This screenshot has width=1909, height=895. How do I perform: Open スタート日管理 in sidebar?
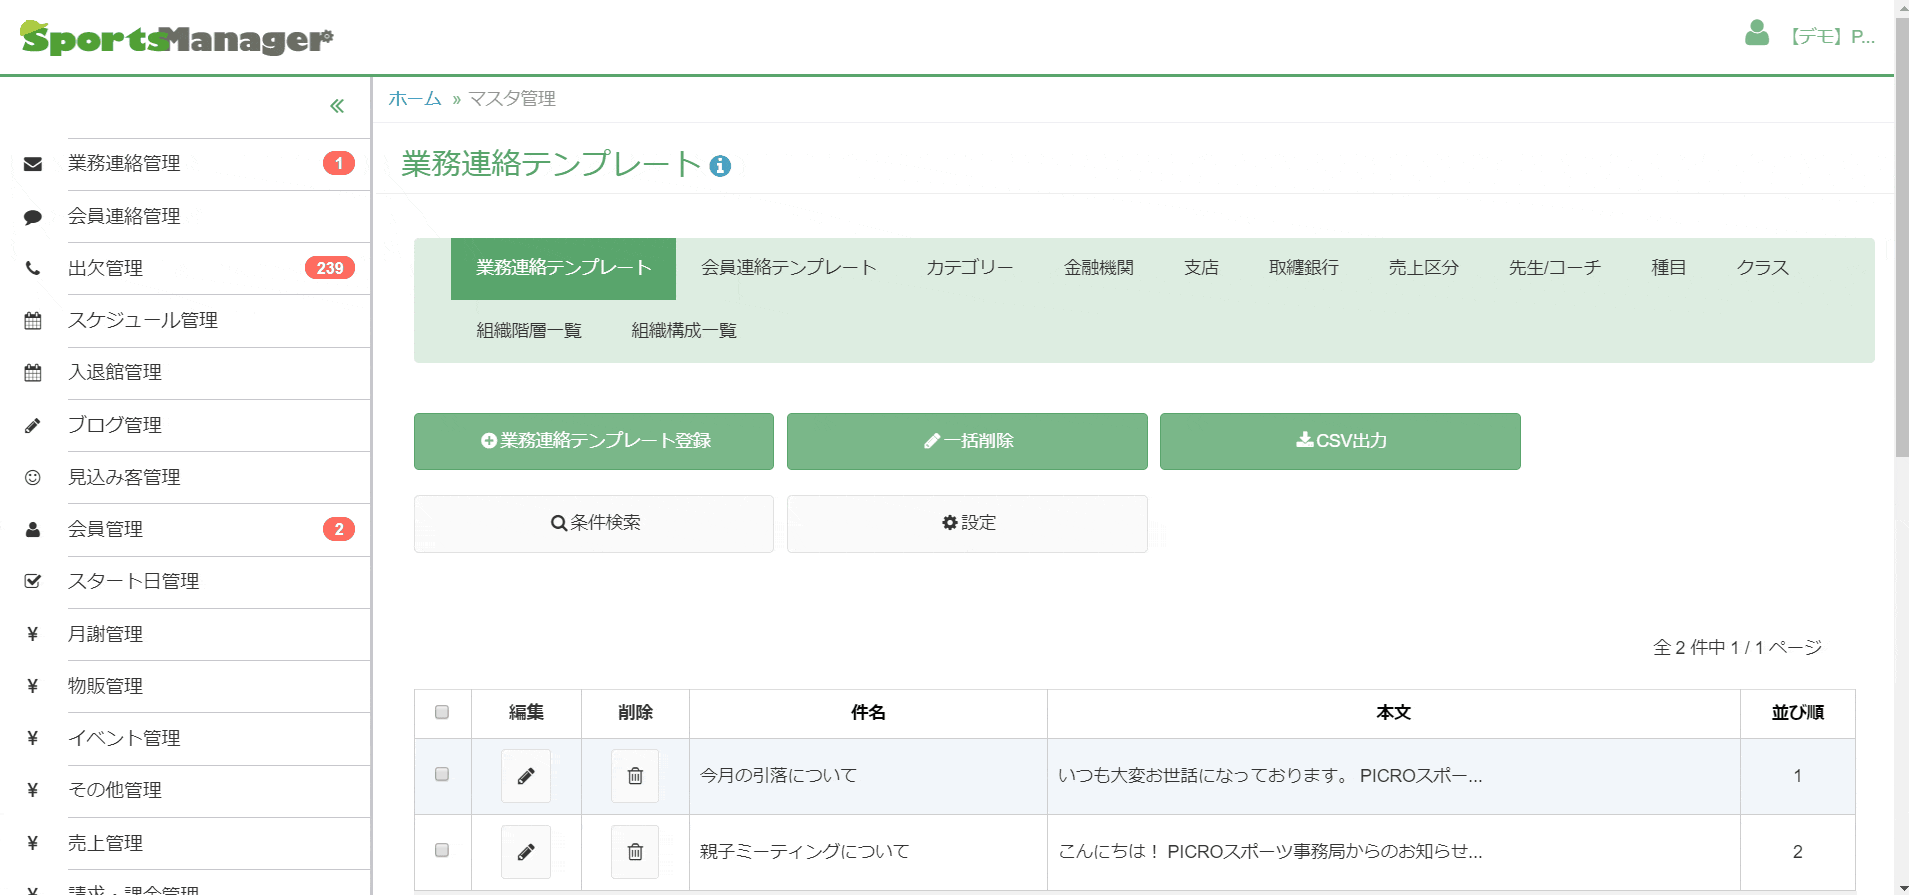tap(133, 581)
